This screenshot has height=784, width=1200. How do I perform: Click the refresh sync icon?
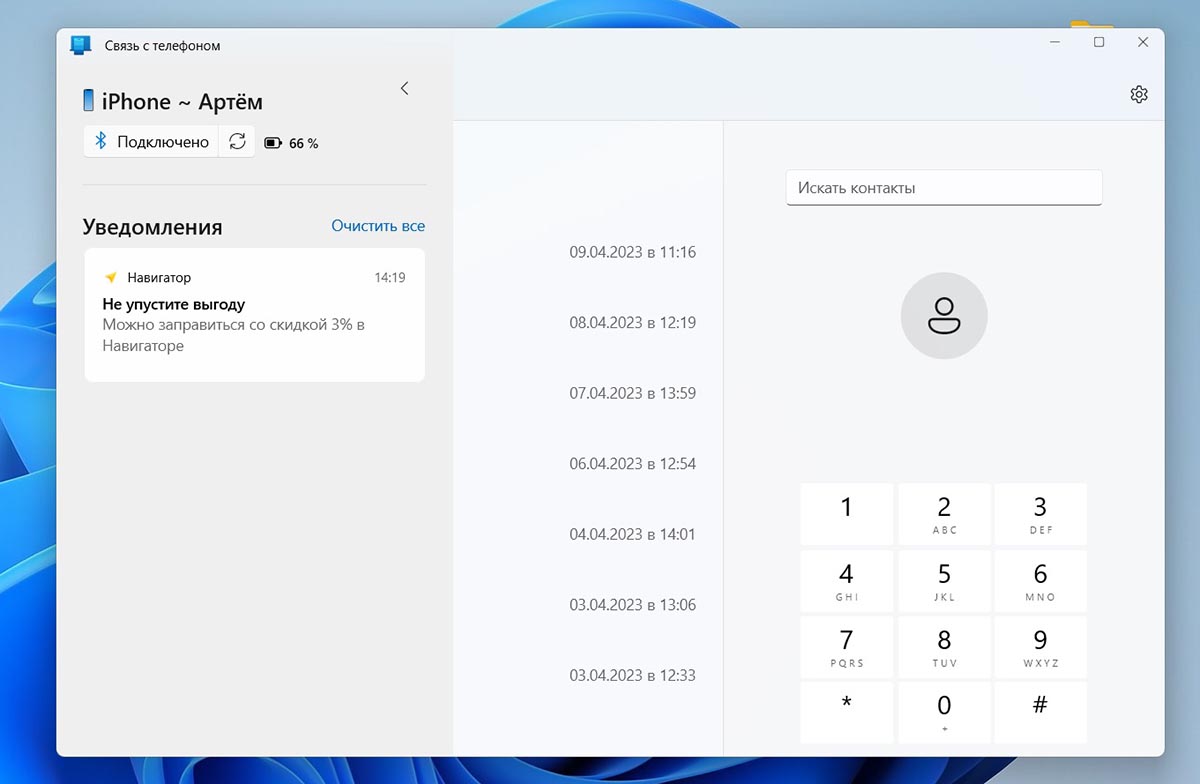pos(237,142)
